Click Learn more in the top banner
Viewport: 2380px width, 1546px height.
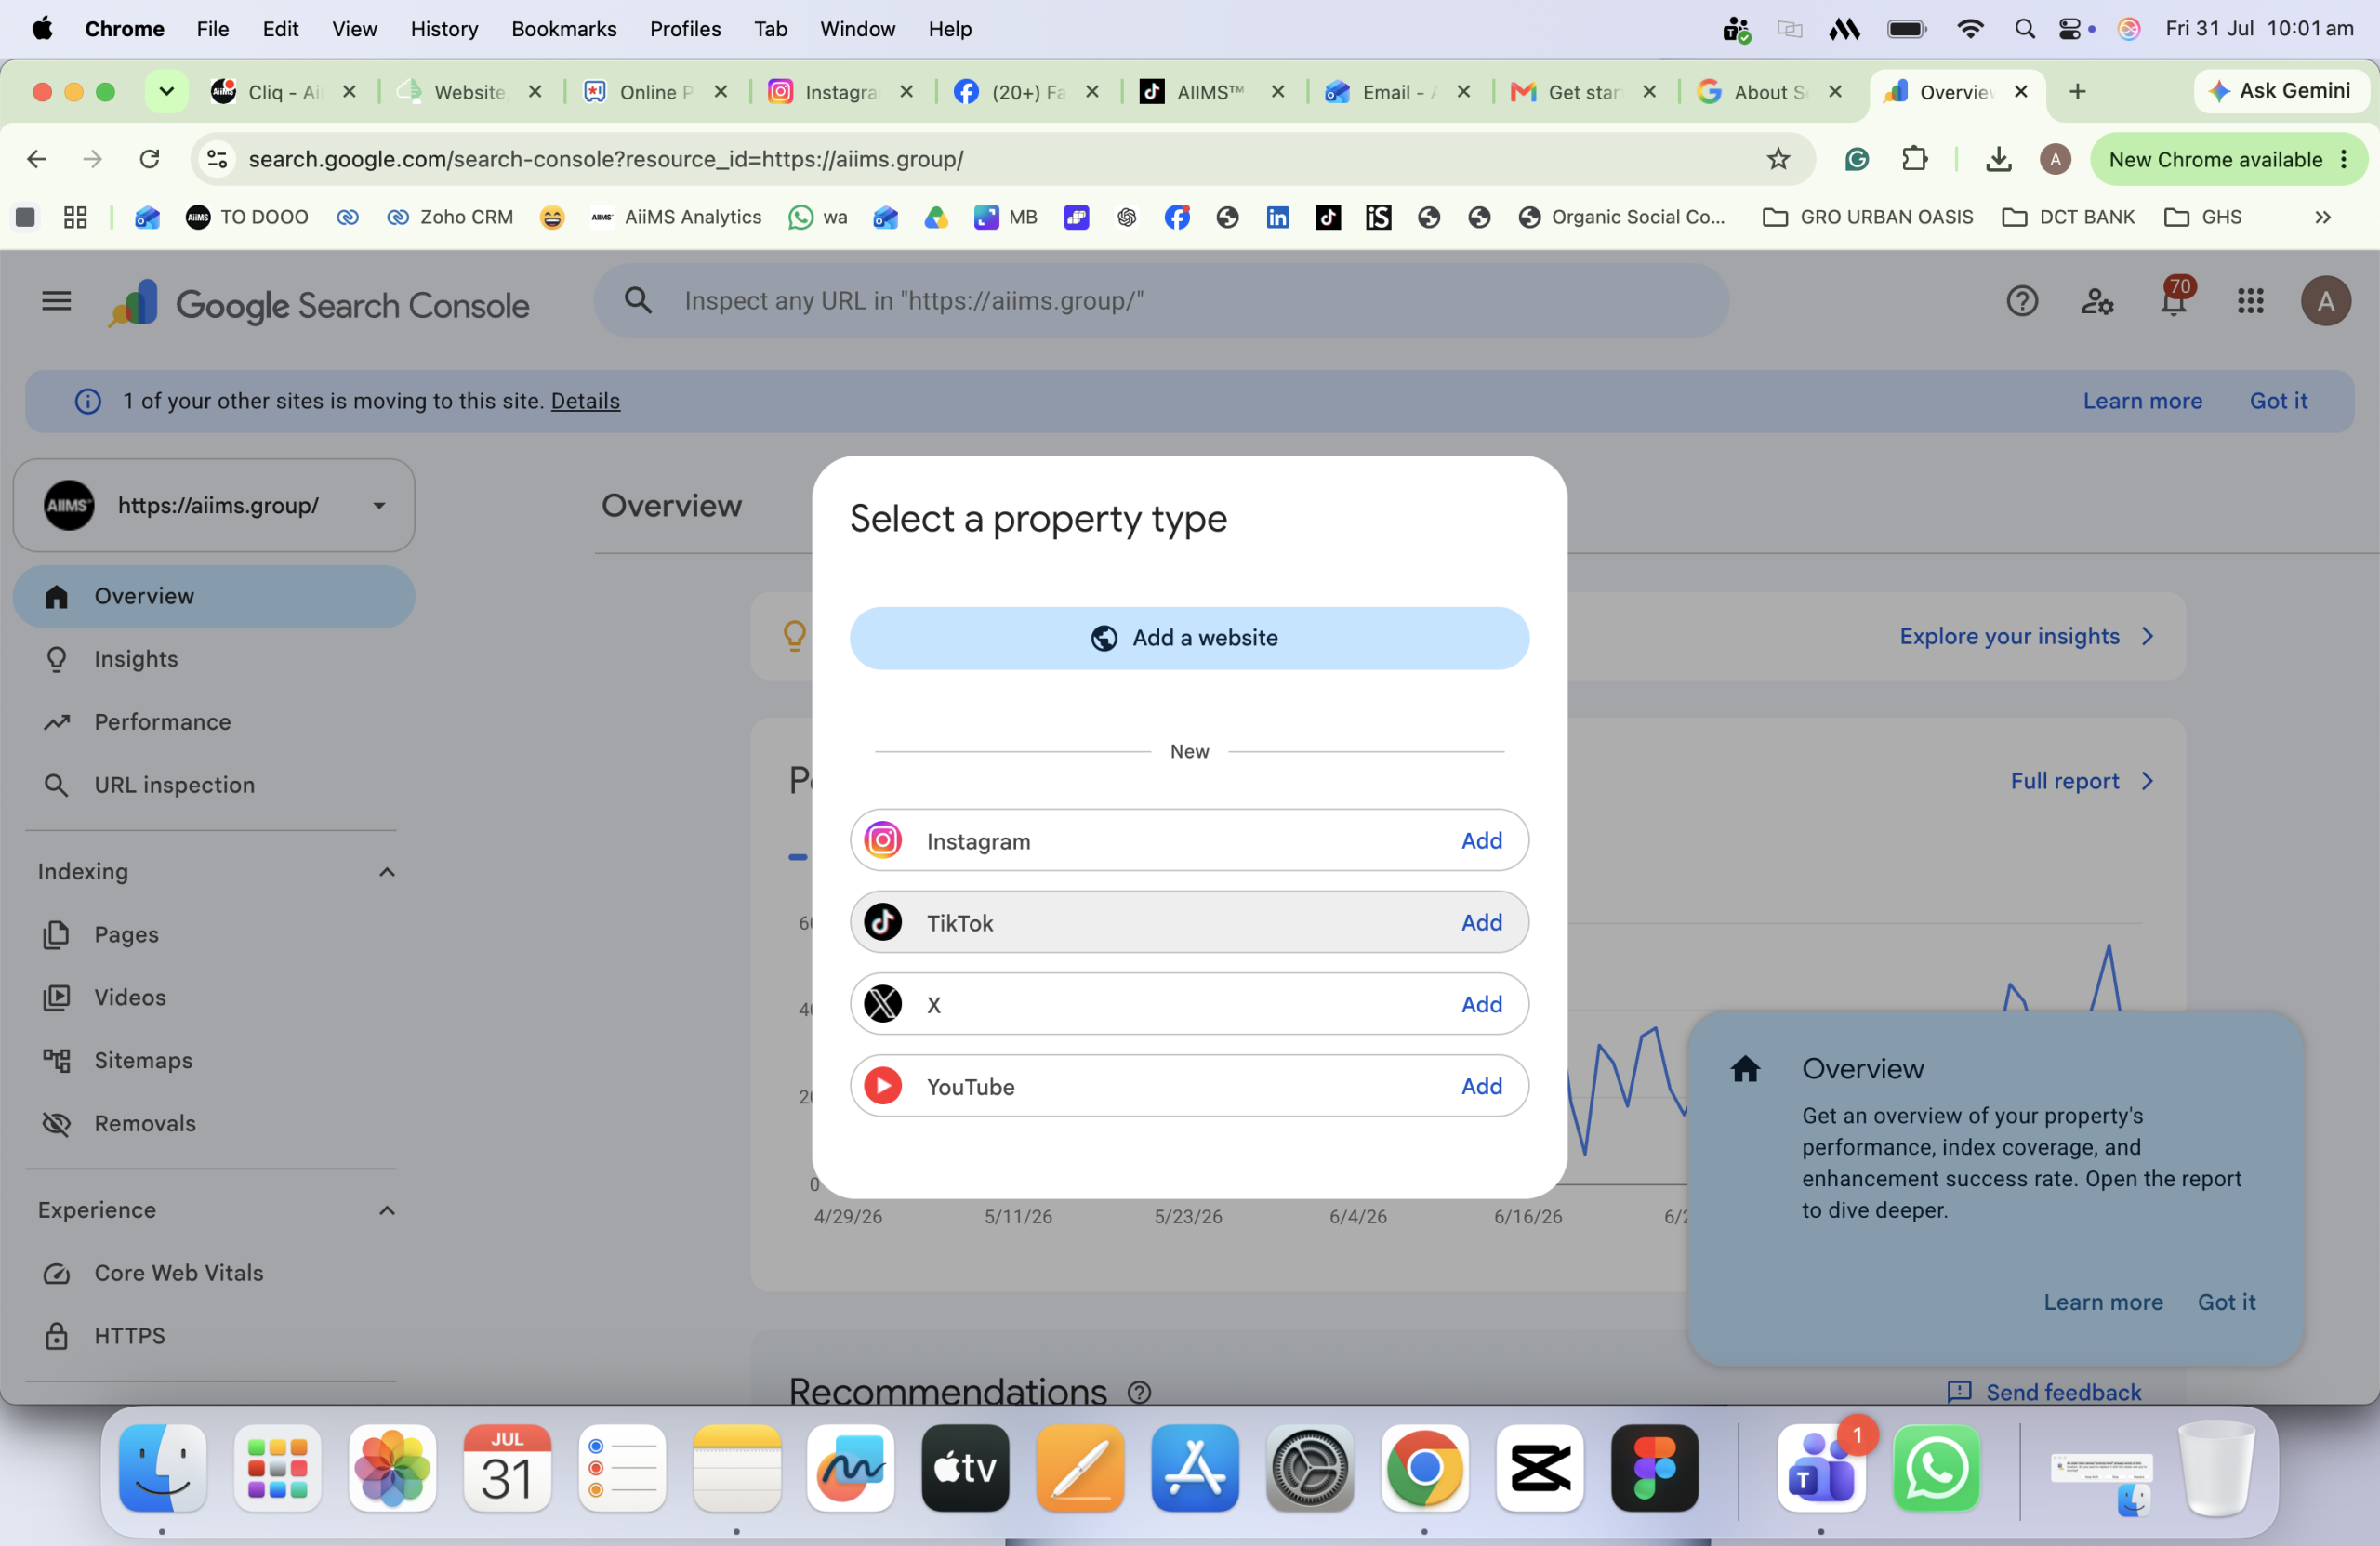click(x=2142, y=401)
